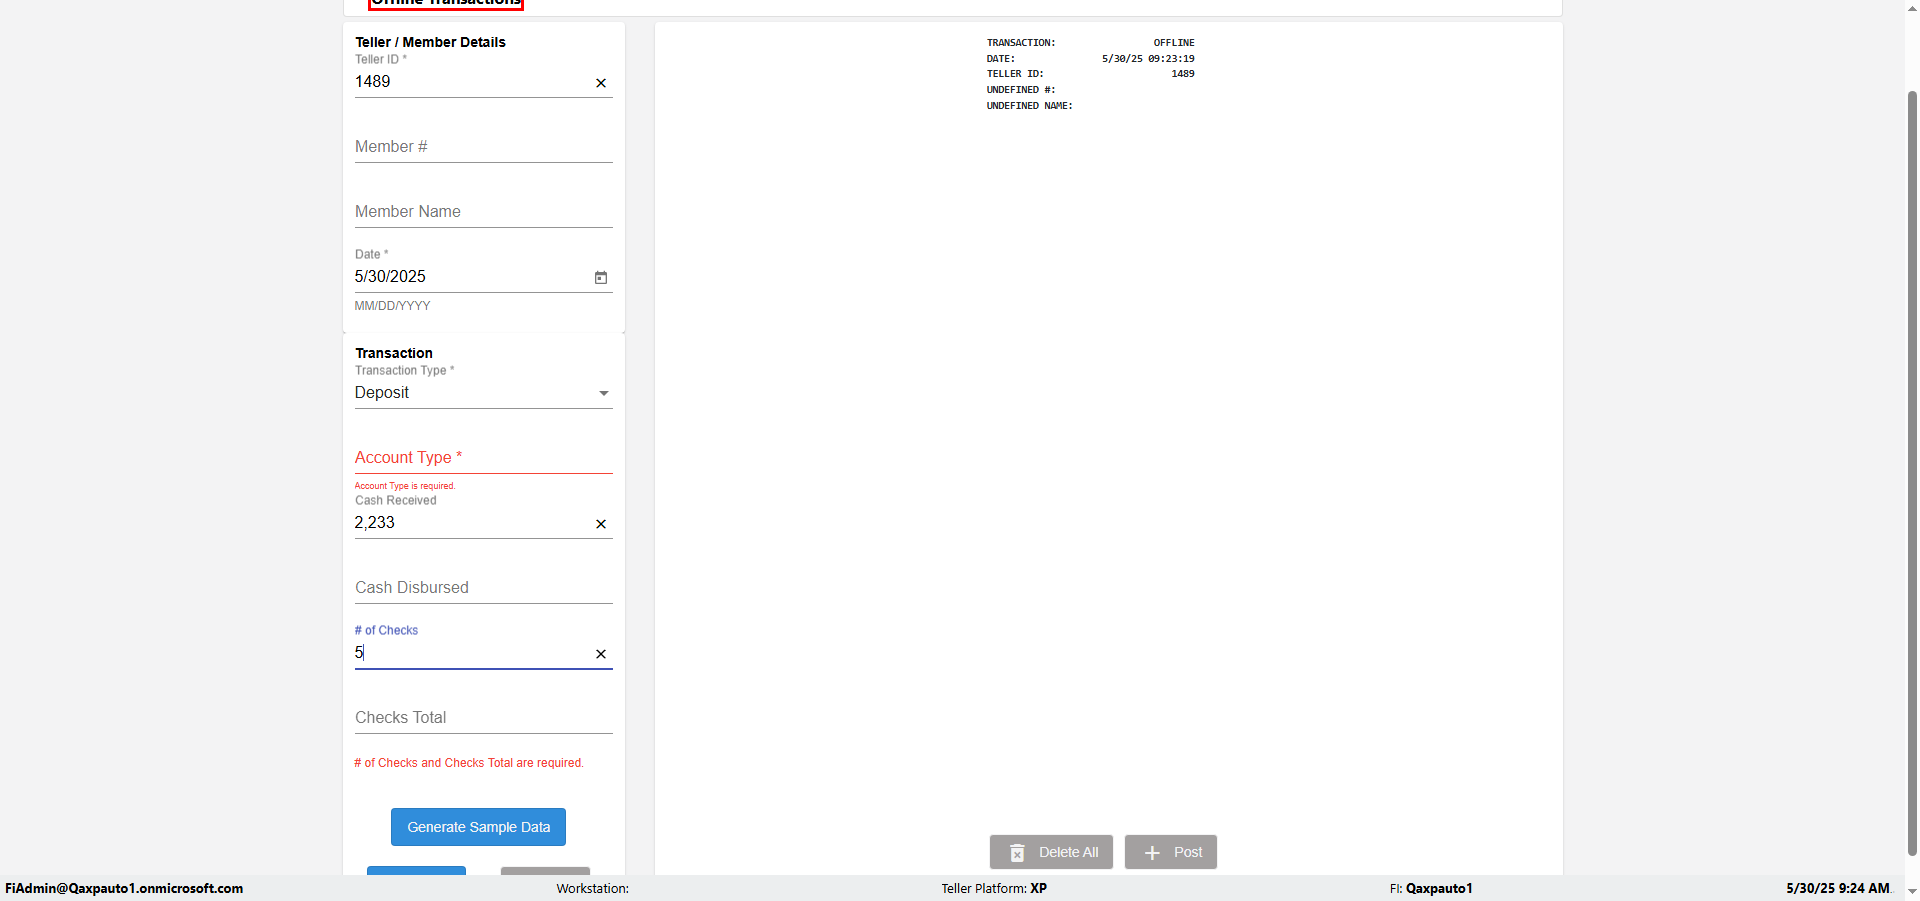The height and width of the screenshot is (901, 1920).
Task: Click the MM/DD/YYYY date hint
Action: pos(393,306)
